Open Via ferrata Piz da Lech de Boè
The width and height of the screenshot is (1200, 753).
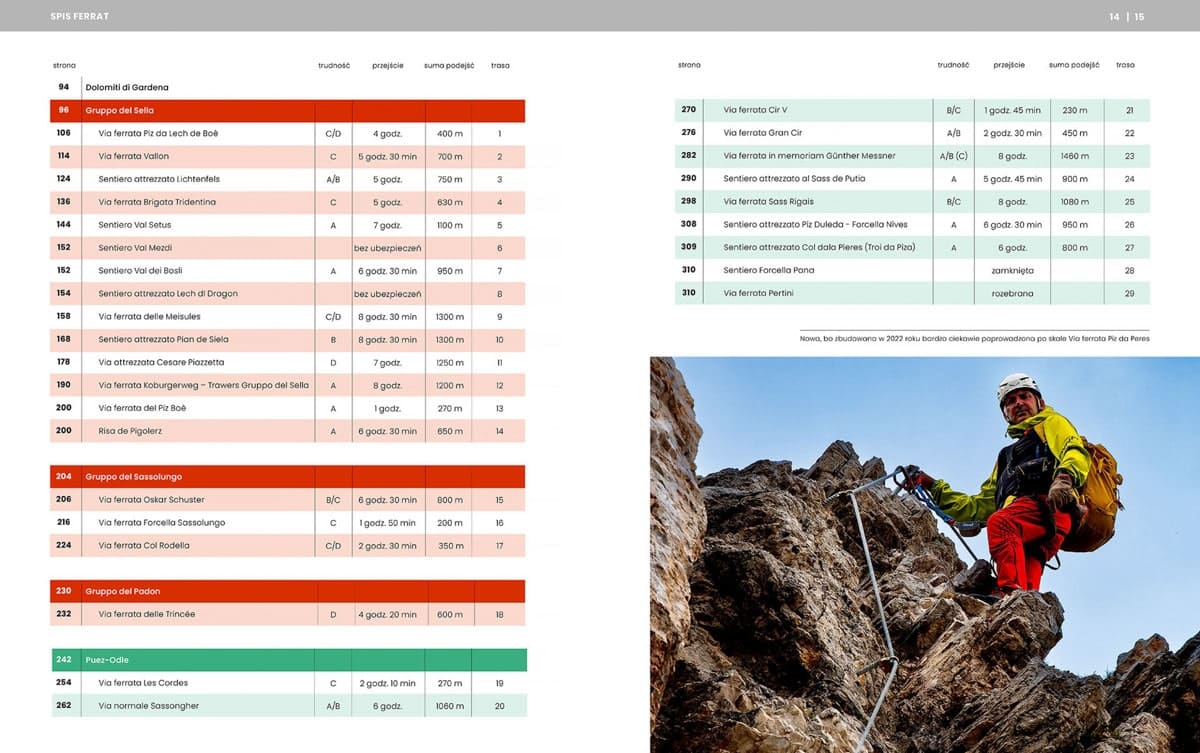[158, 133]
